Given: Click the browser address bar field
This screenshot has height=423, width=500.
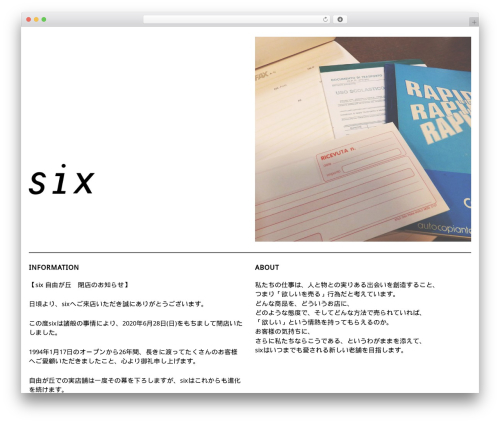Looking at the screenshot, I should click(237, 19).
